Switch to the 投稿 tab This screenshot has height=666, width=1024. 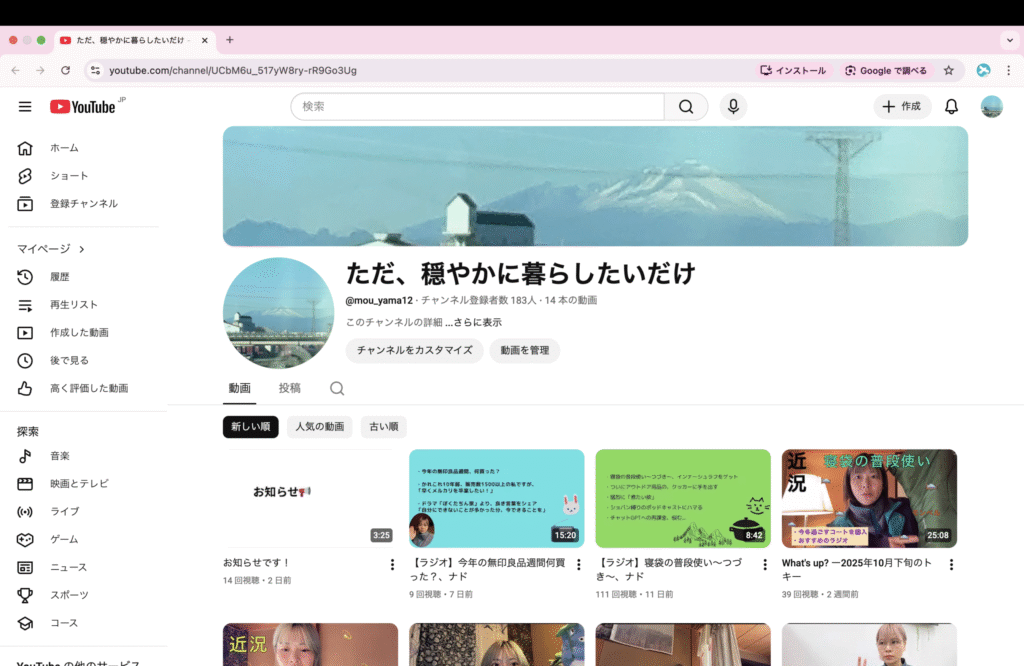[289, 388]
